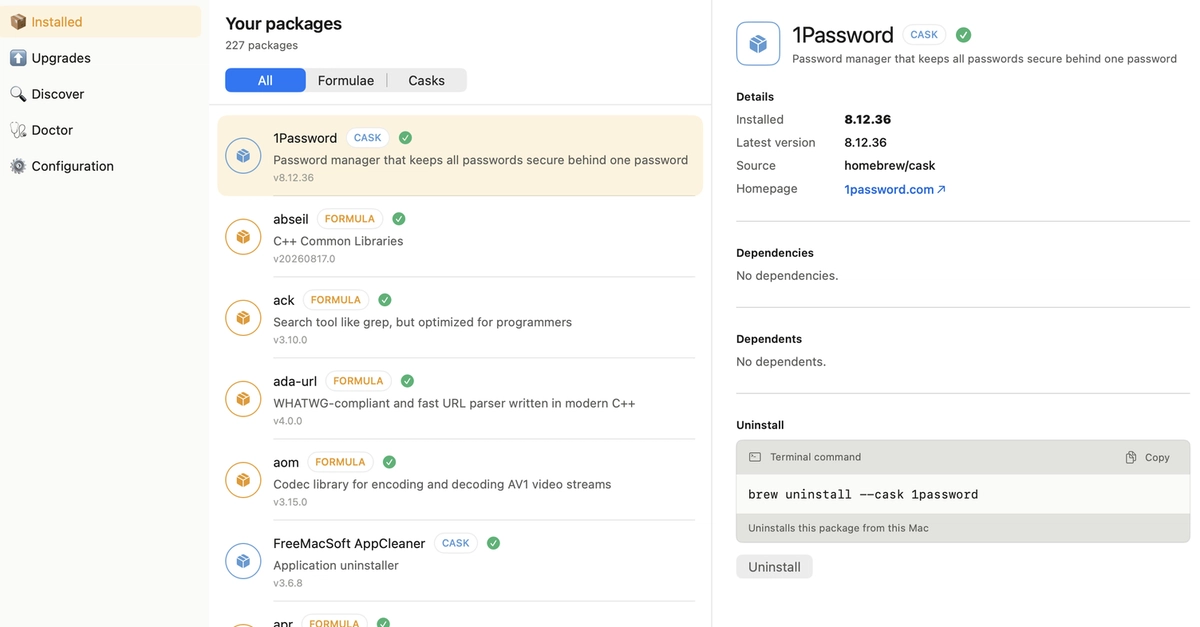Viewport: 1200px width, 627px height.
Task: Open the Installed sidebar section
Action: pos(100,22)
